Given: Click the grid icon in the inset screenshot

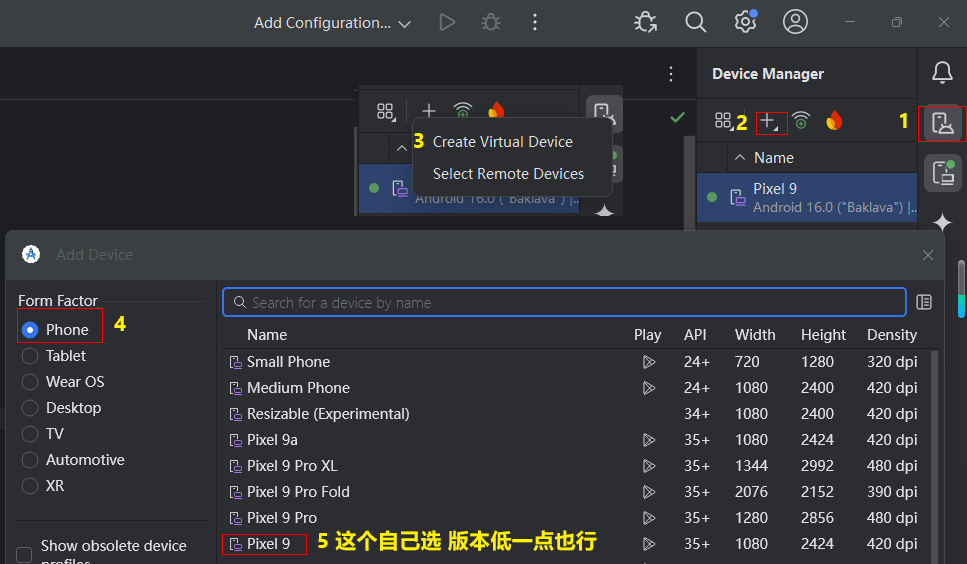Looking at the screenshot, I should pos(385,112).
